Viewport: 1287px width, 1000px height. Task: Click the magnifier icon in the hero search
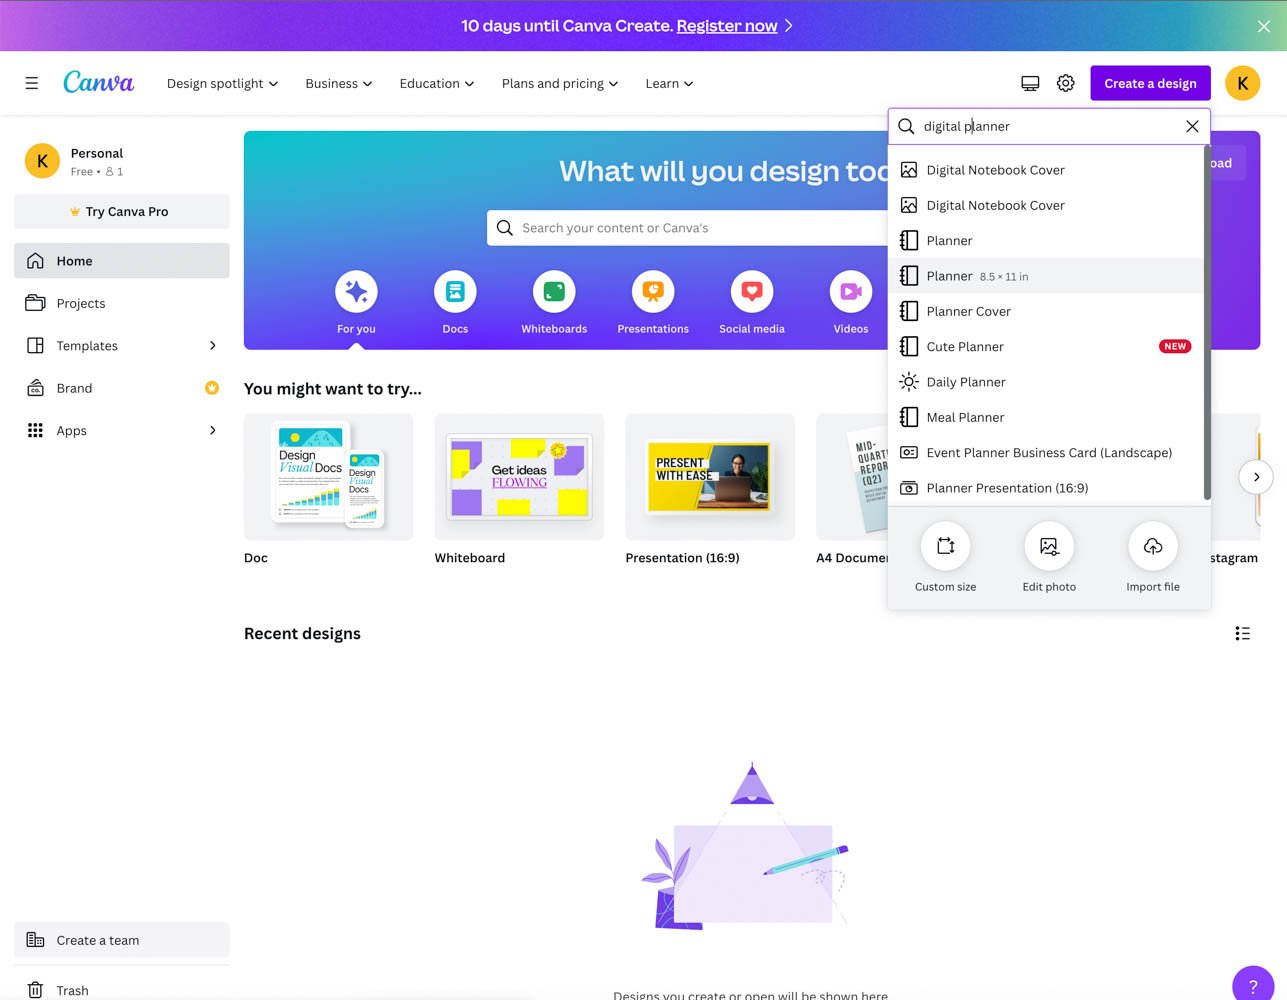coord(505,228)
